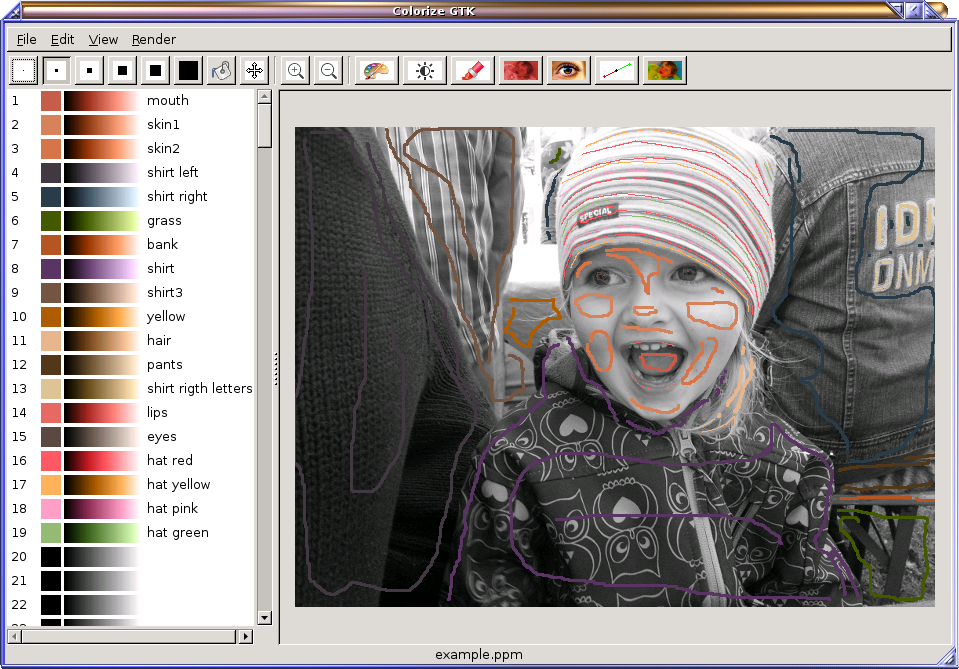
Task: Select the largest black brush size
Action: click(186, 70)
